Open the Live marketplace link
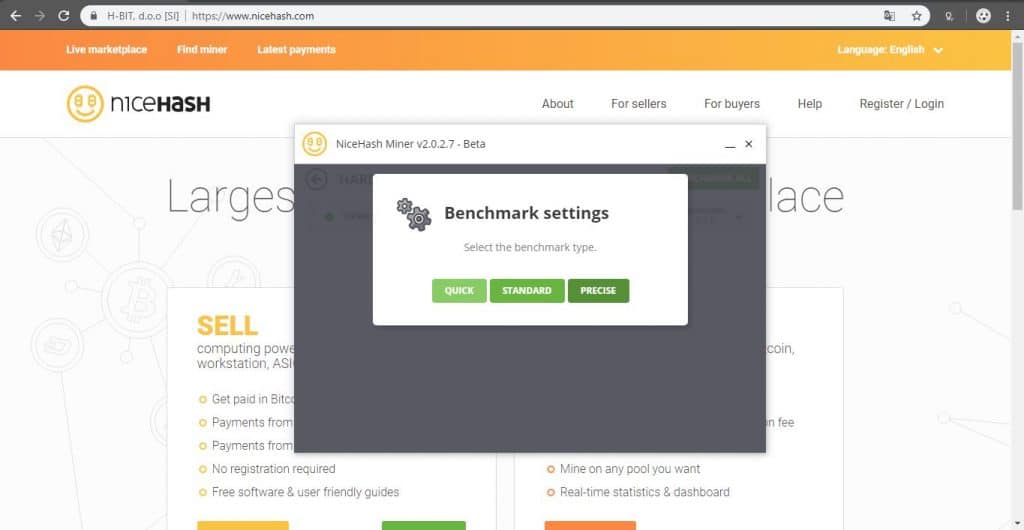This screenshot has width=1024, height=530. (x=106, y=50)
